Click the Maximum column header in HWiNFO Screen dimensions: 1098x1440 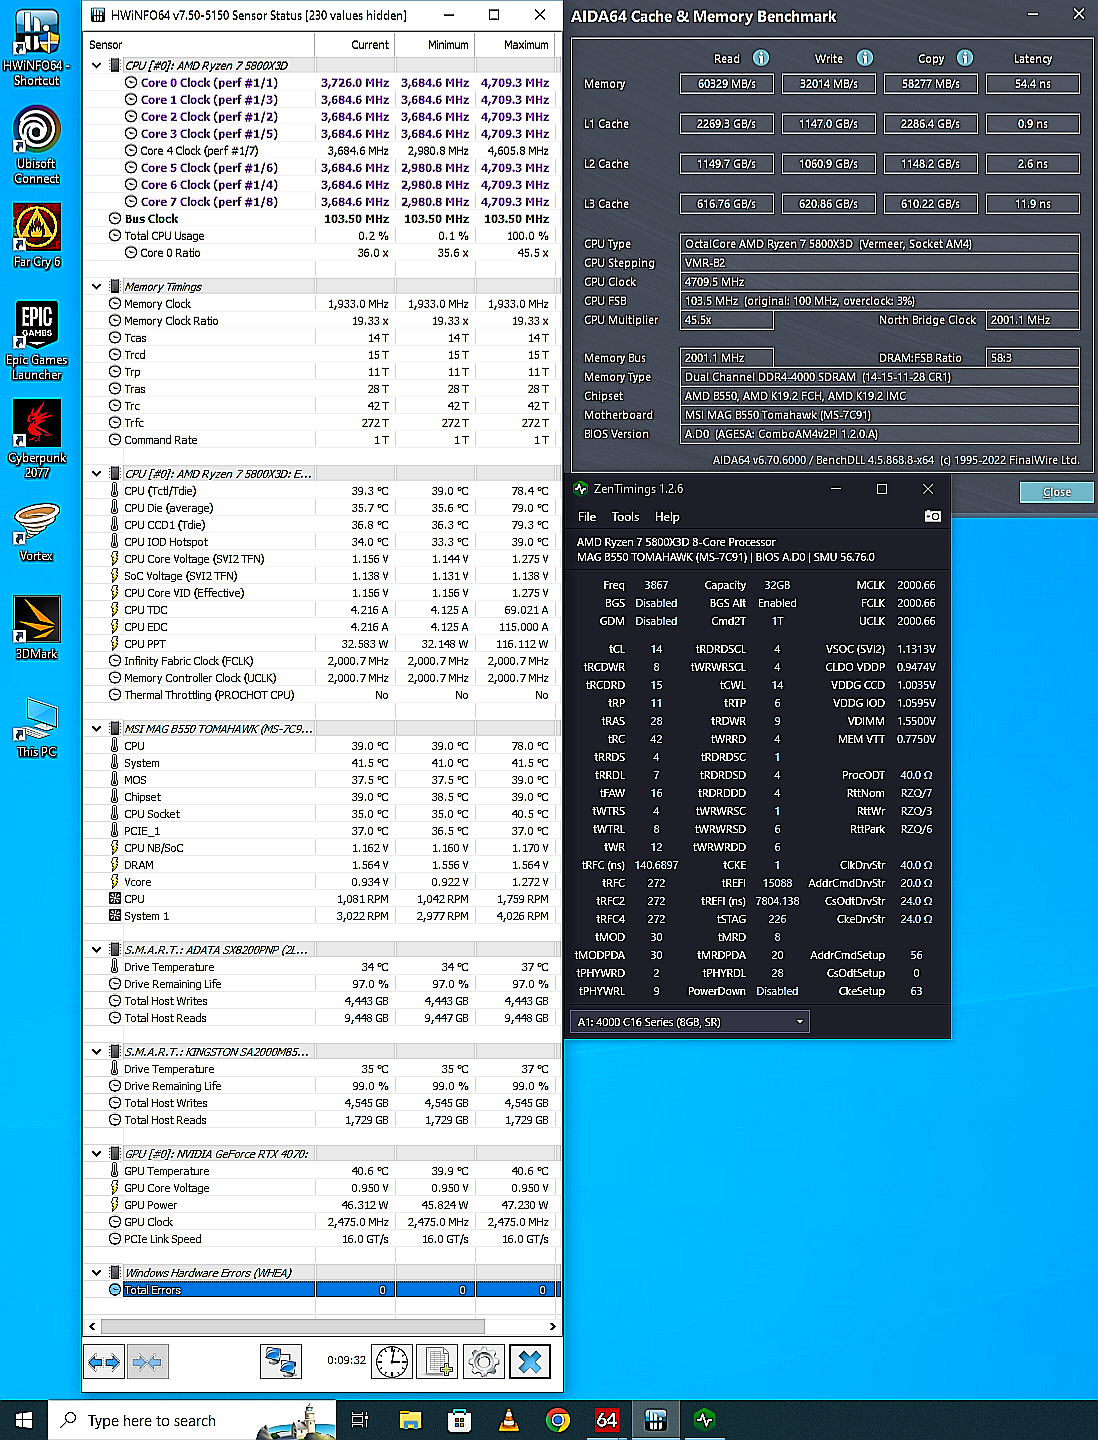[x=515, y=45]
